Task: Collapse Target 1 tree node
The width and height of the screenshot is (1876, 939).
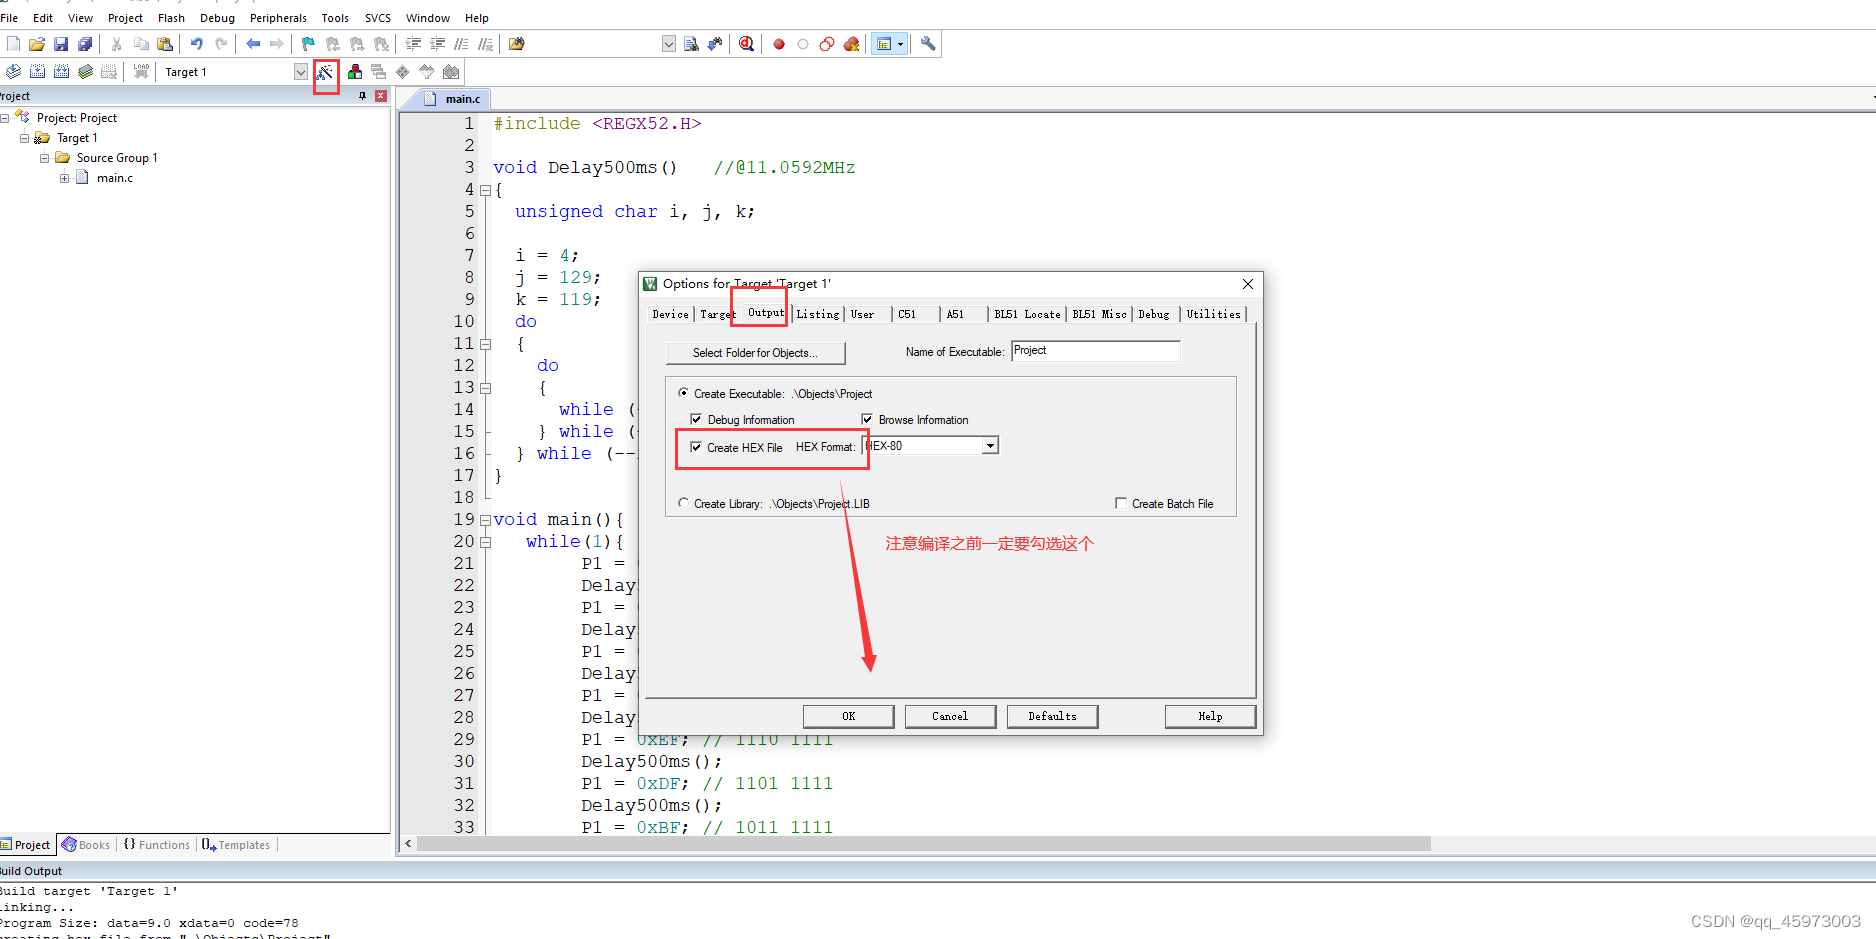Action: coord(25,138)
